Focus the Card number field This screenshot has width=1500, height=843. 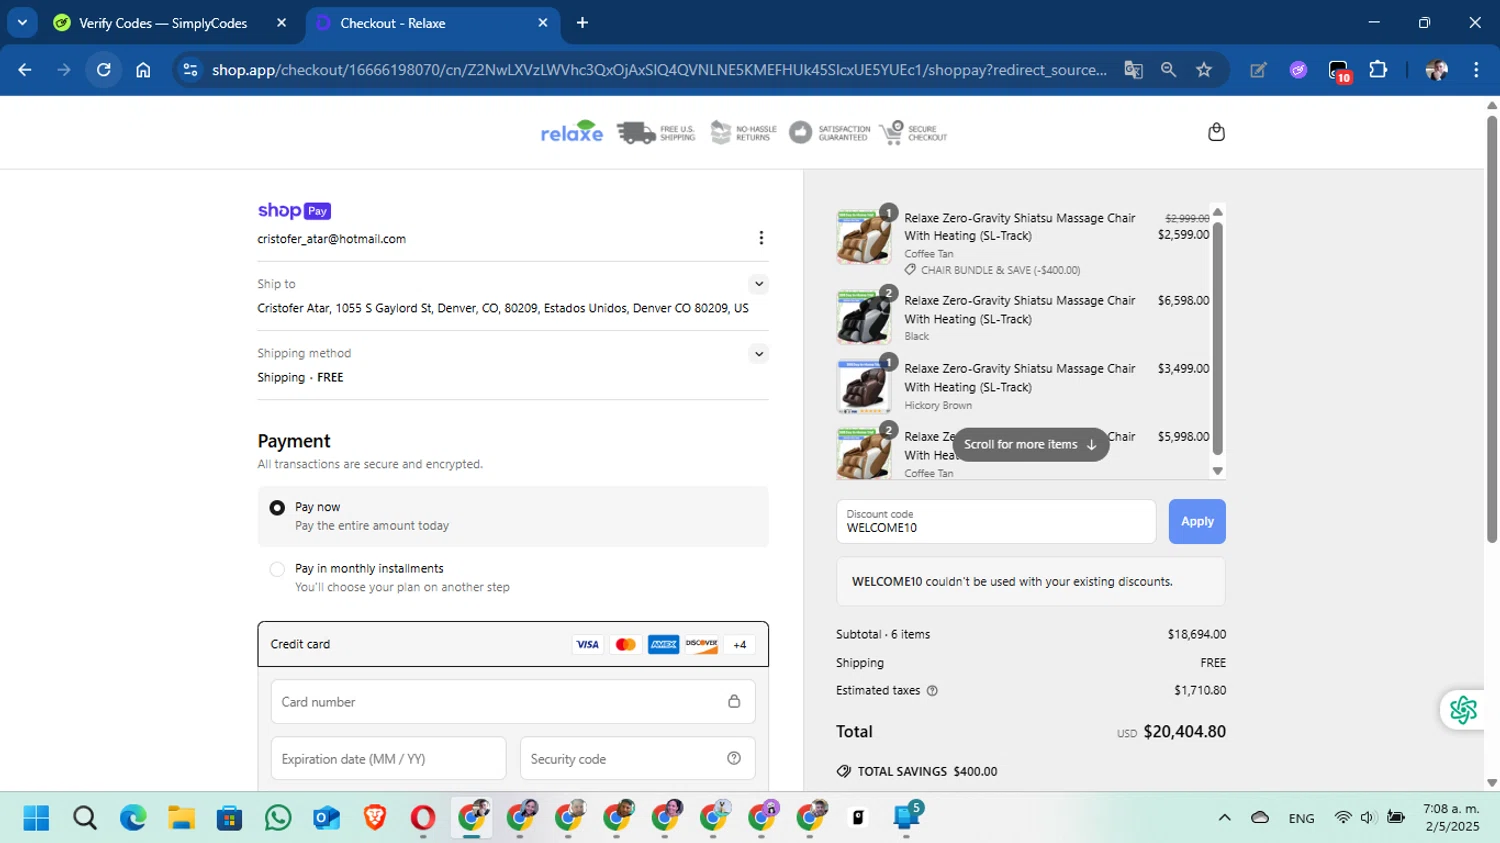tap(513, 701)
